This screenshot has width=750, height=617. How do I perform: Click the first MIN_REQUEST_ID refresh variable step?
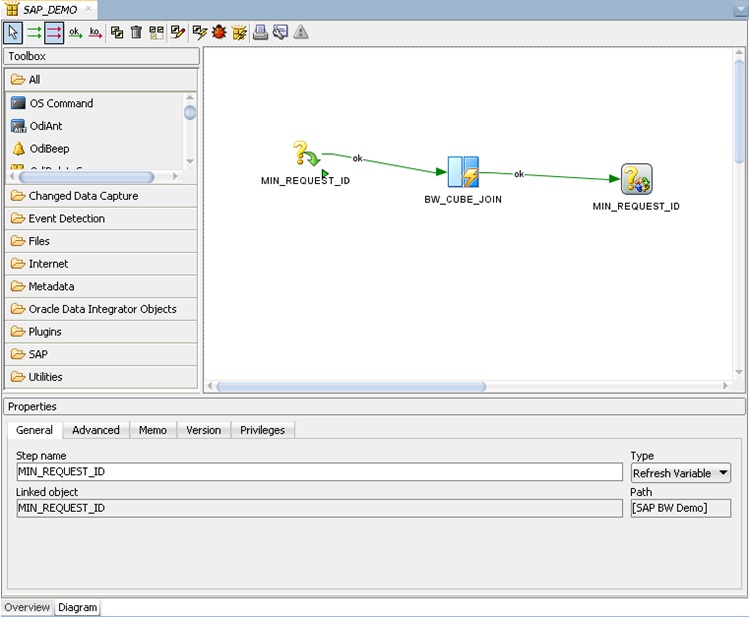(307, 154)
